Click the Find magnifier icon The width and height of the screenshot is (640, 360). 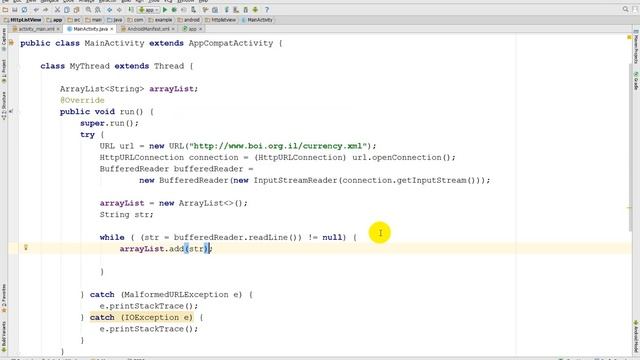coord(88,10)
